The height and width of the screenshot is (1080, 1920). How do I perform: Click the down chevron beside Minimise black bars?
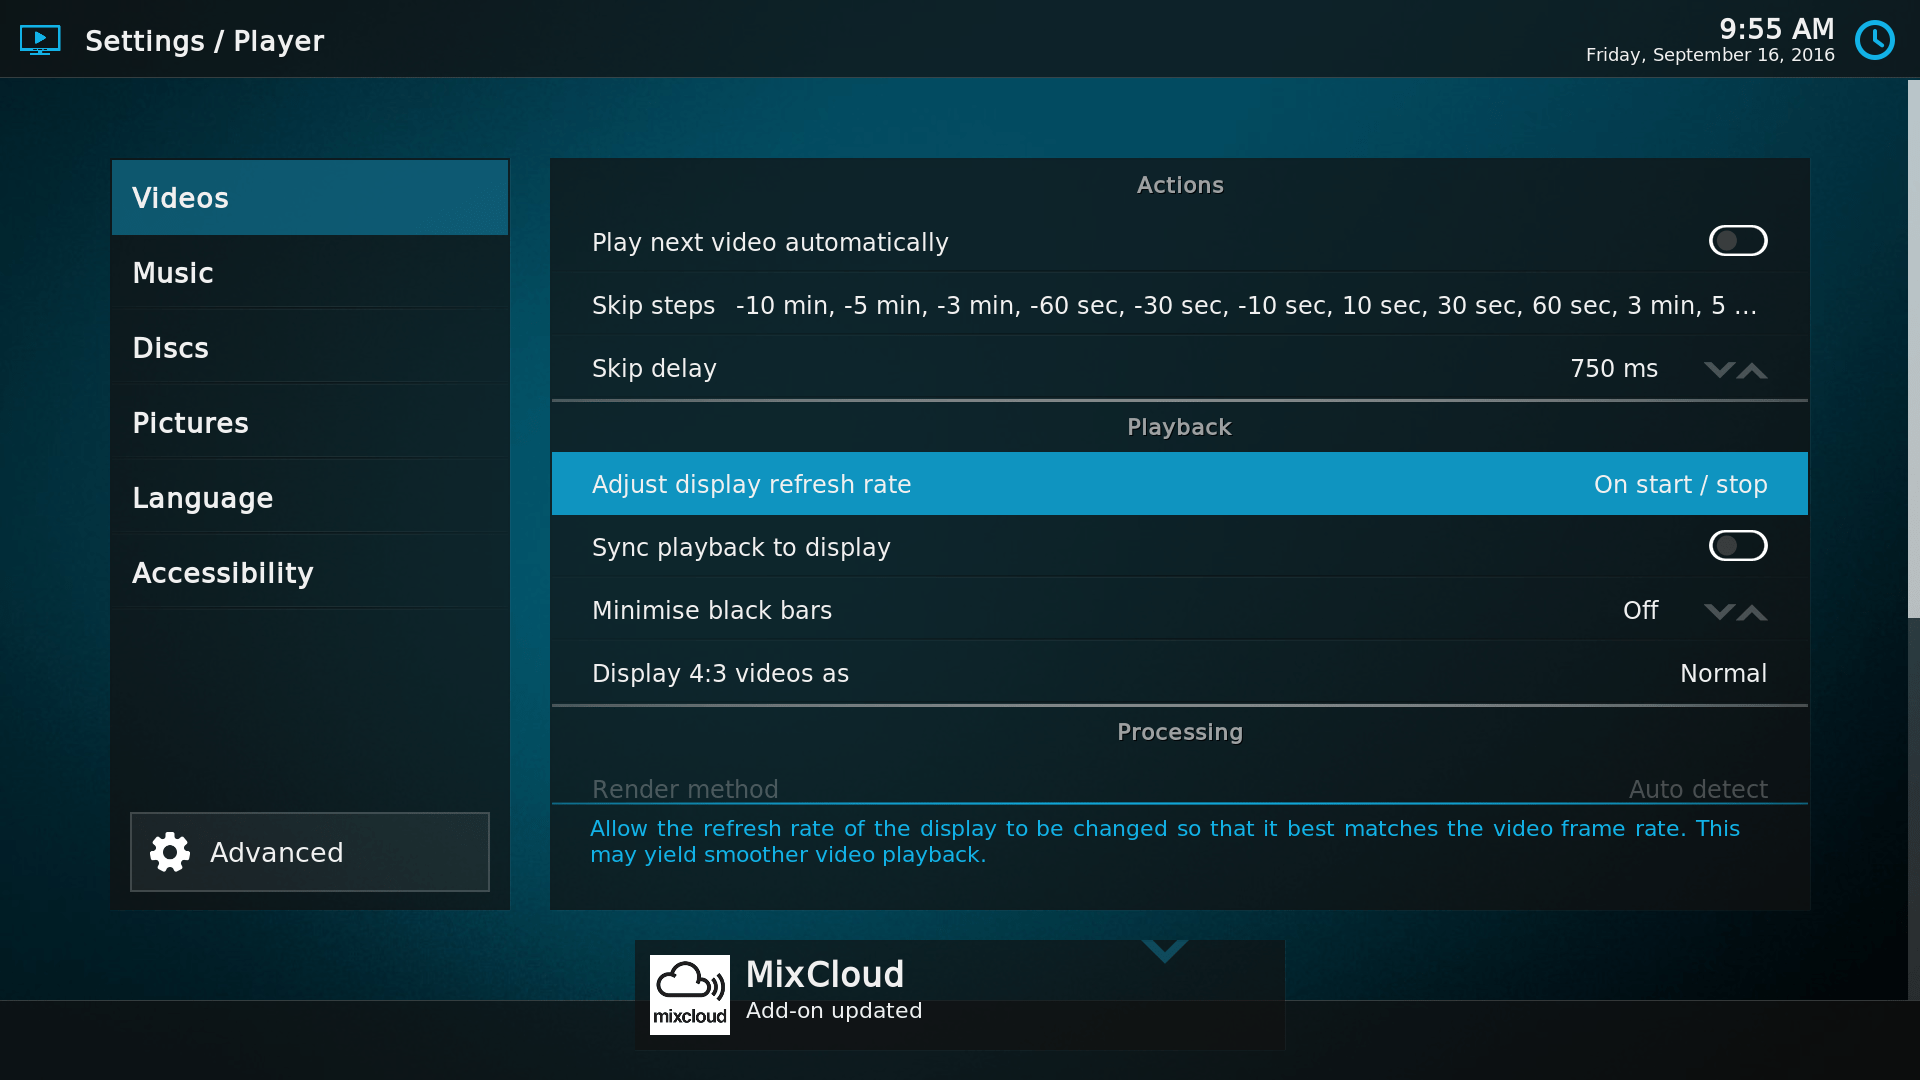pos(1718,612)
